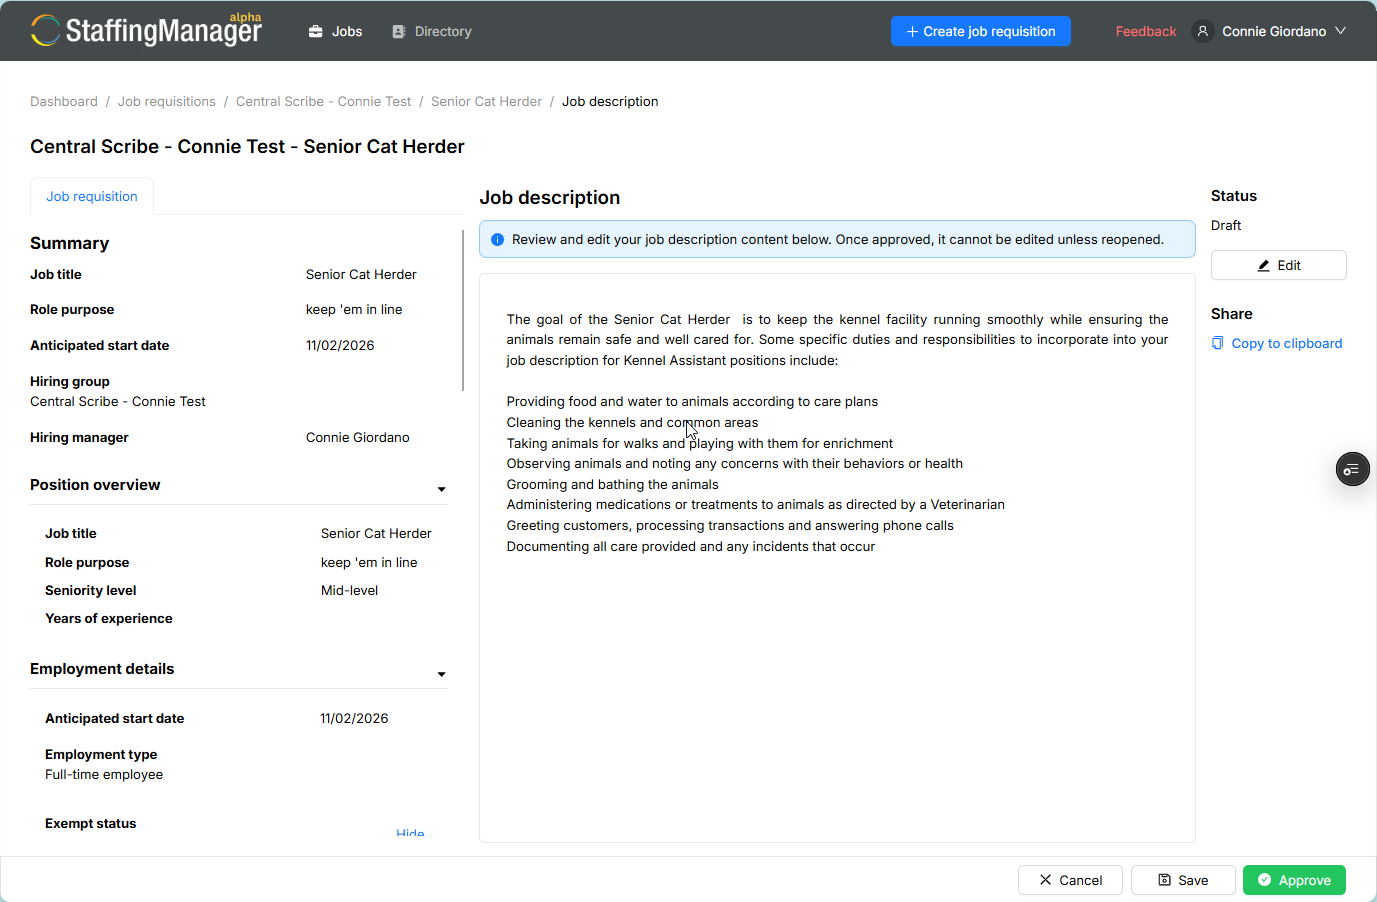This screenshot has width=1377, height=902.
Task: Click the info icon in review banner
Action: (x=497, y=239)
